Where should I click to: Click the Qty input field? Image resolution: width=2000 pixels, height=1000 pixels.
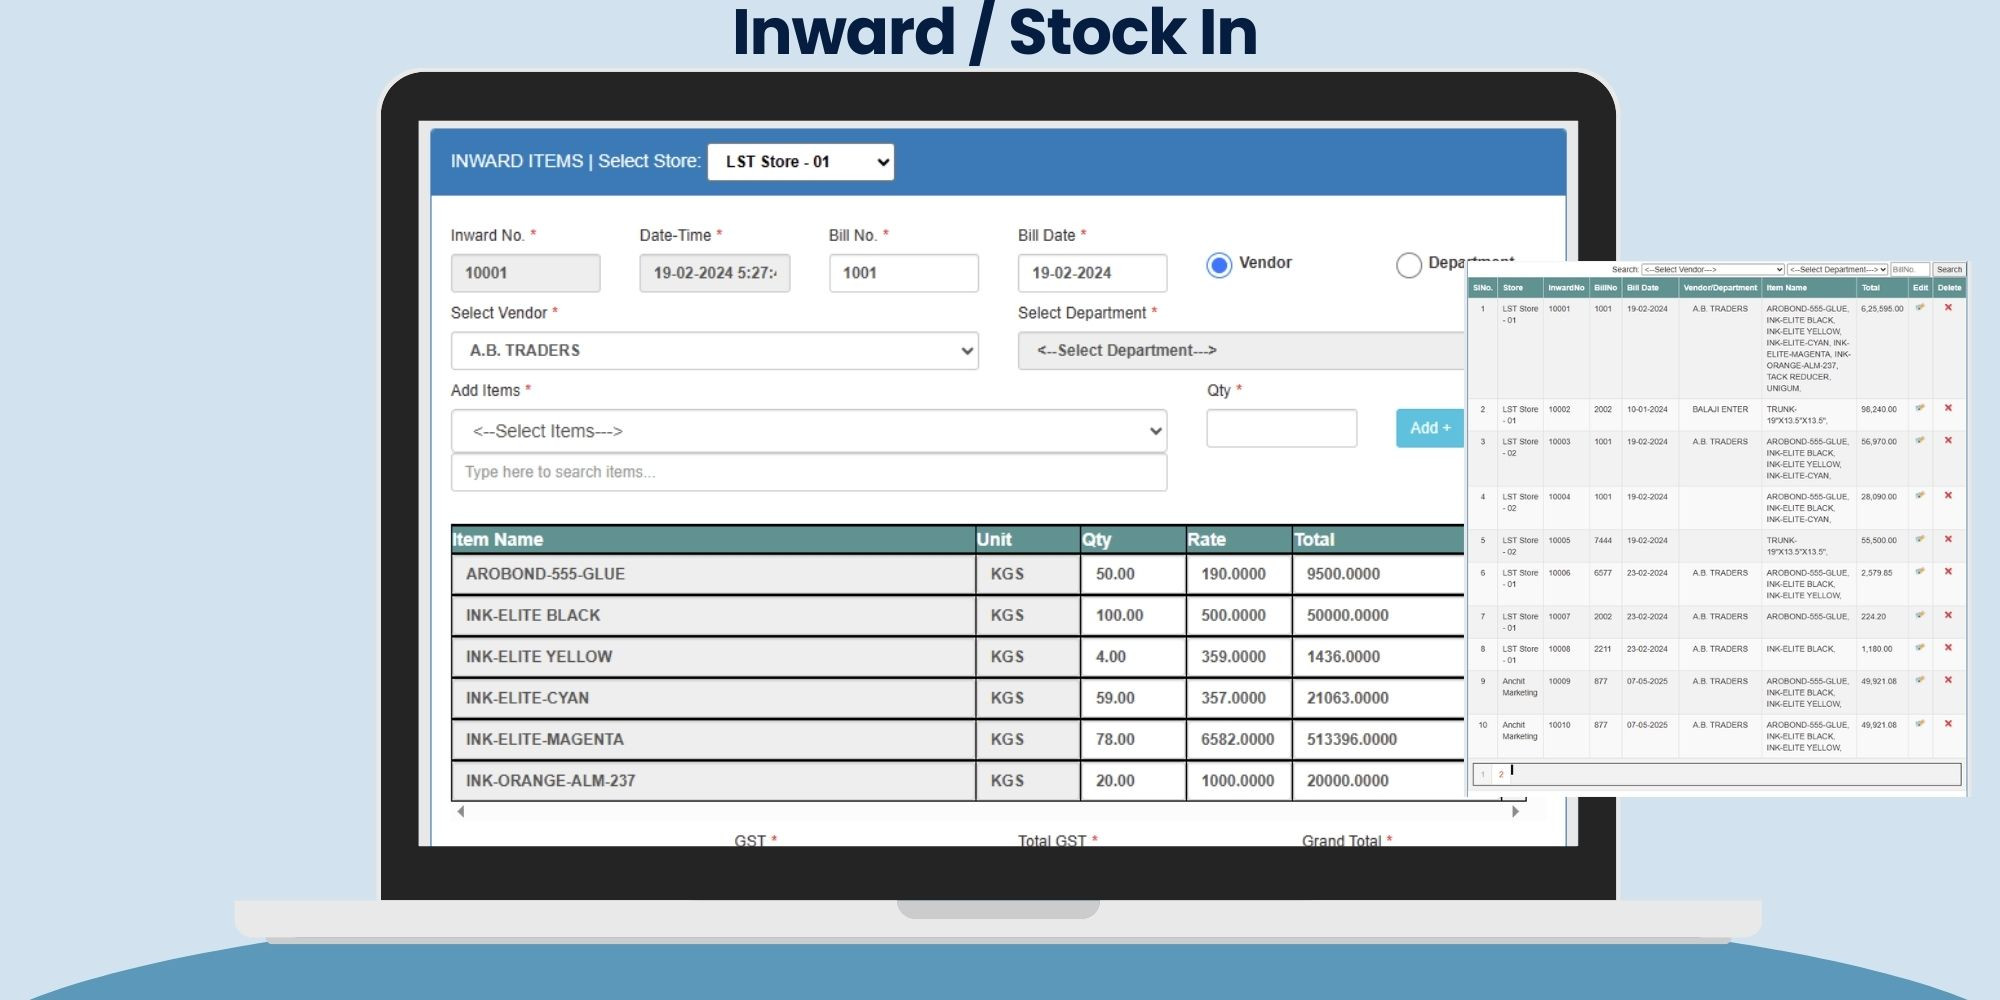point(1281,428)
